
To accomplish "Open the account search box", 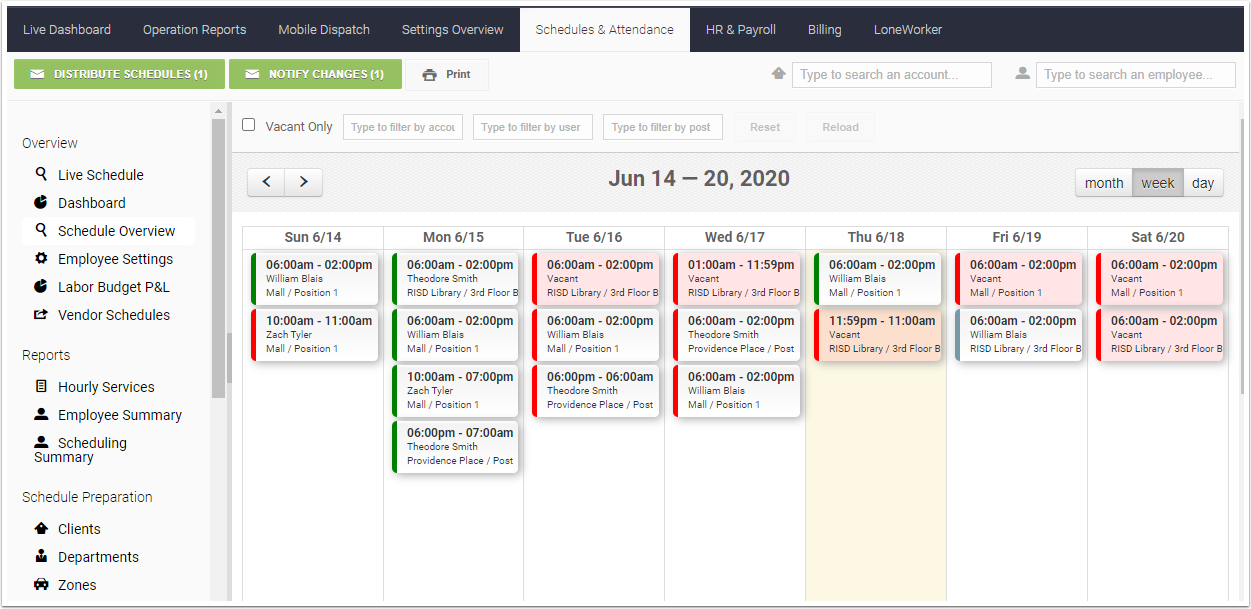I will tap(892, 75).
